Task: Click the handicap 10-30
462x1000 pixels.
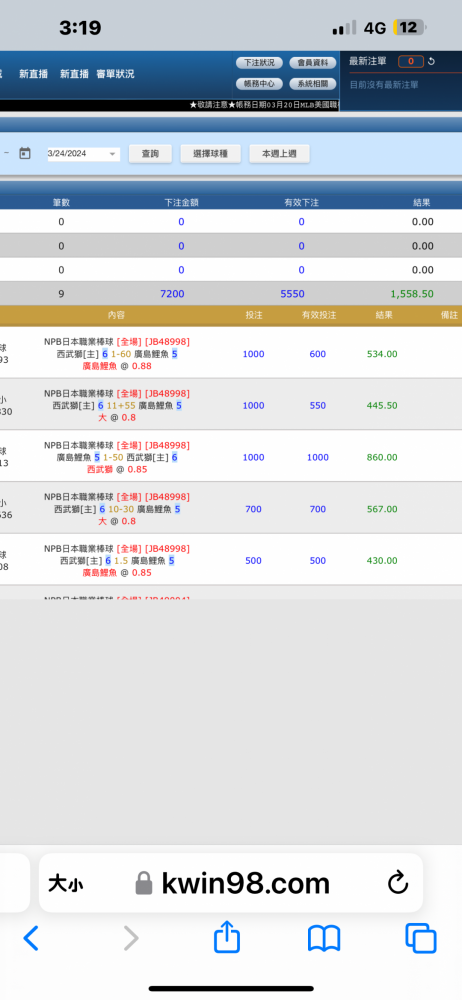Action: (121, 509)
